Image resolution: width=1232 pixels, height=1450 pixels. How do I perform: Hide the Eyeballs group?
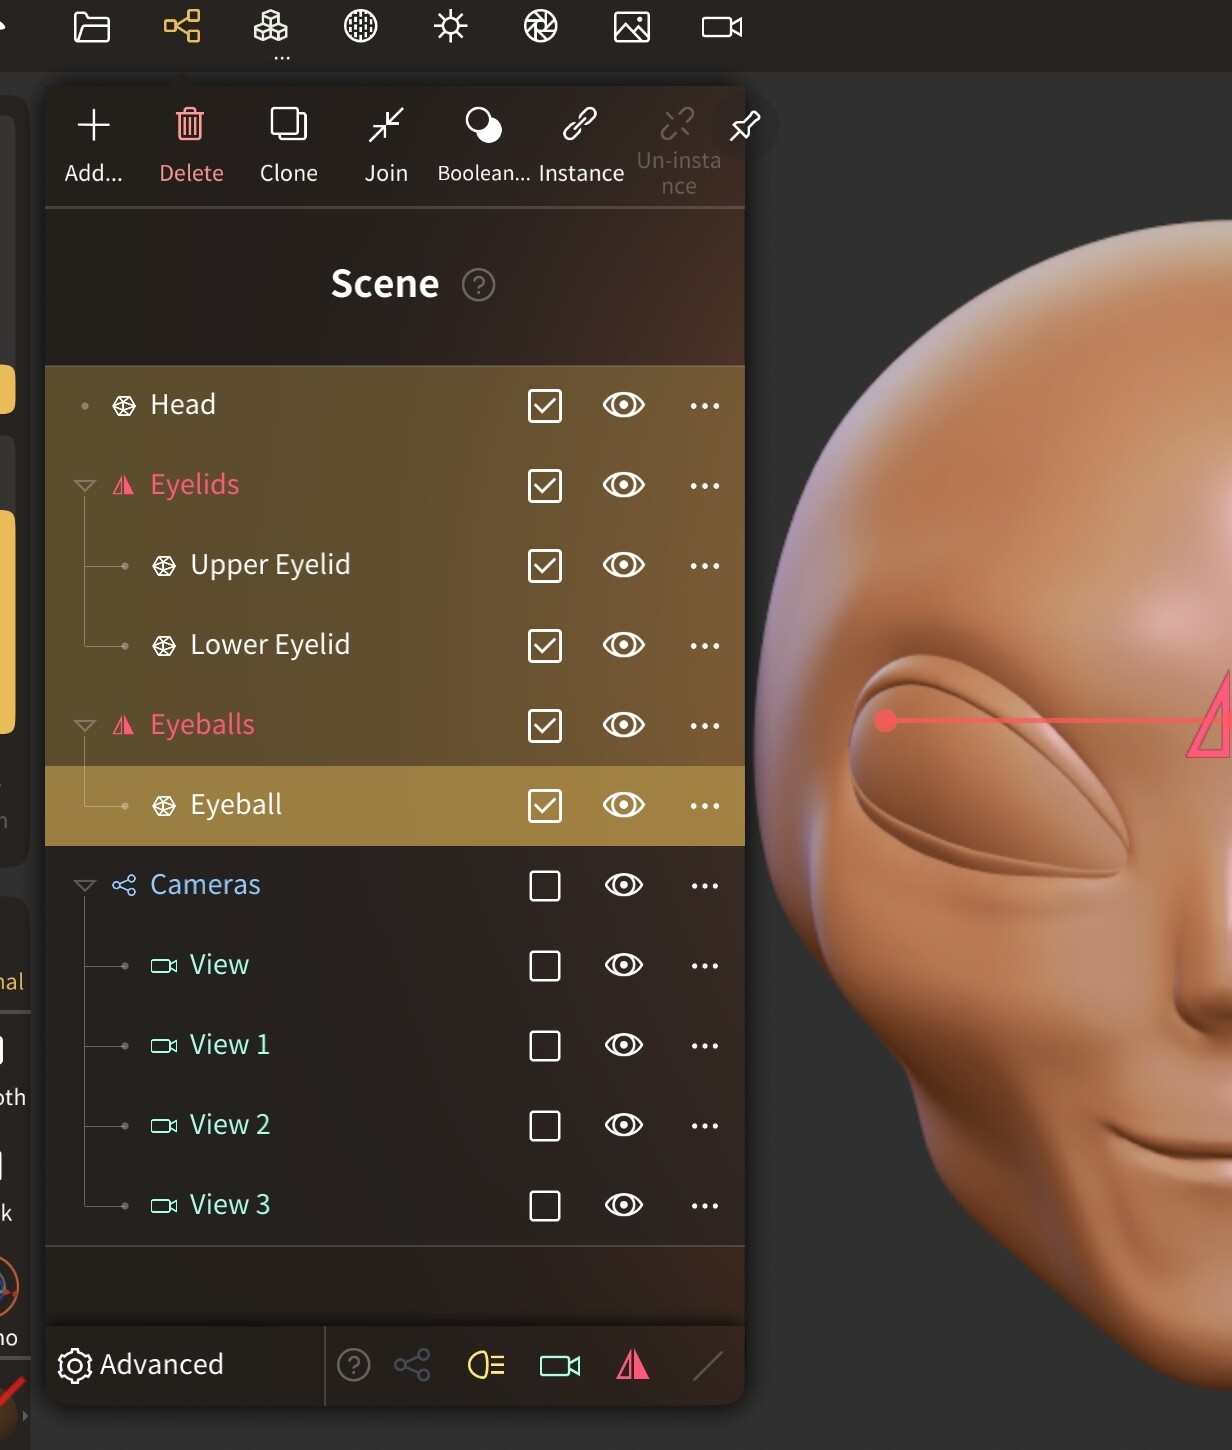pos(624,725)
